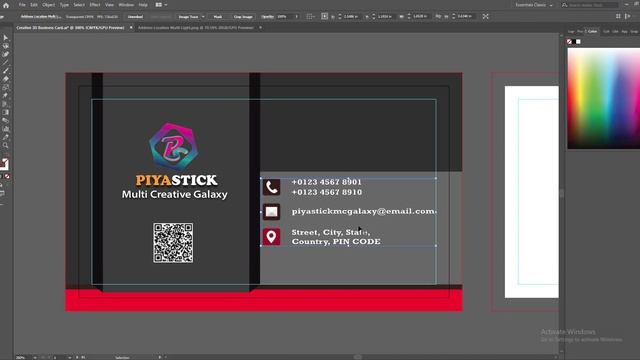Open the Window menu
Viewport: 640px width, 360px height.
point(126,5)
